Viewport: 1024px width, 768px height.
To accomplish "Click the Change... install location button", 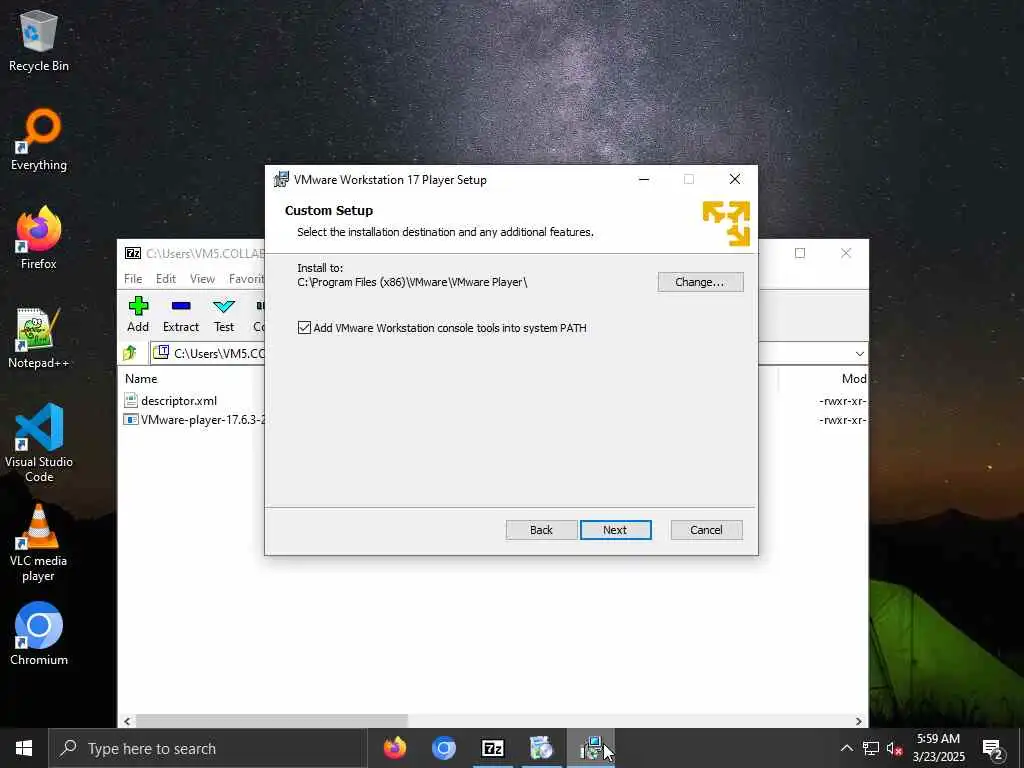I will [700, 282].
